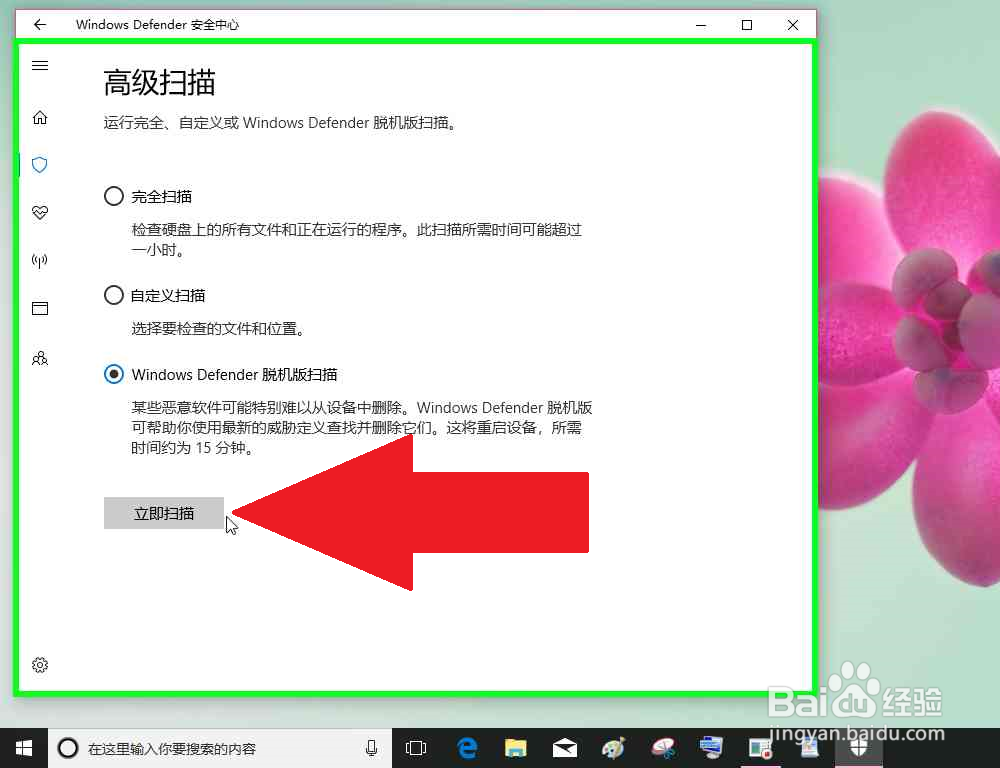Image resolution: width=1000 pixels, height=768 pixels.
Task: Go to the Home page icon
Action: [x=40, y=117]
